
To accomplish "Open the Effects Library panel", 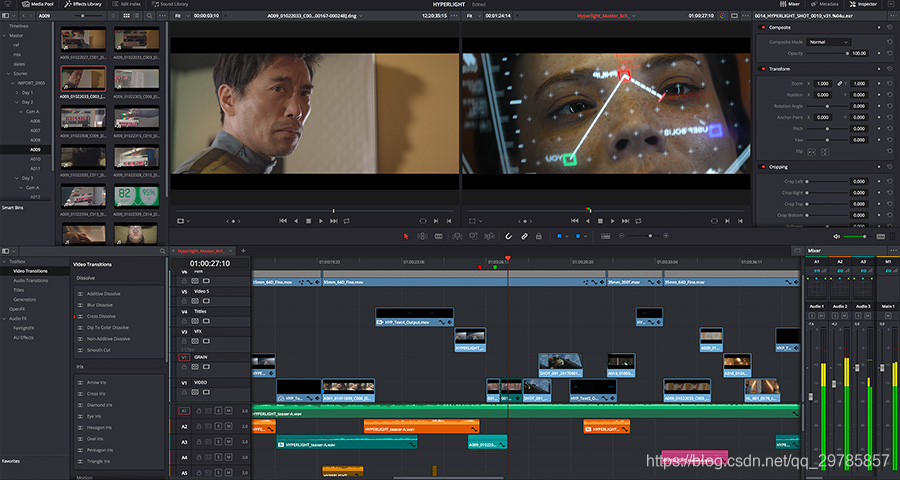I will click(x=83, y=4).
